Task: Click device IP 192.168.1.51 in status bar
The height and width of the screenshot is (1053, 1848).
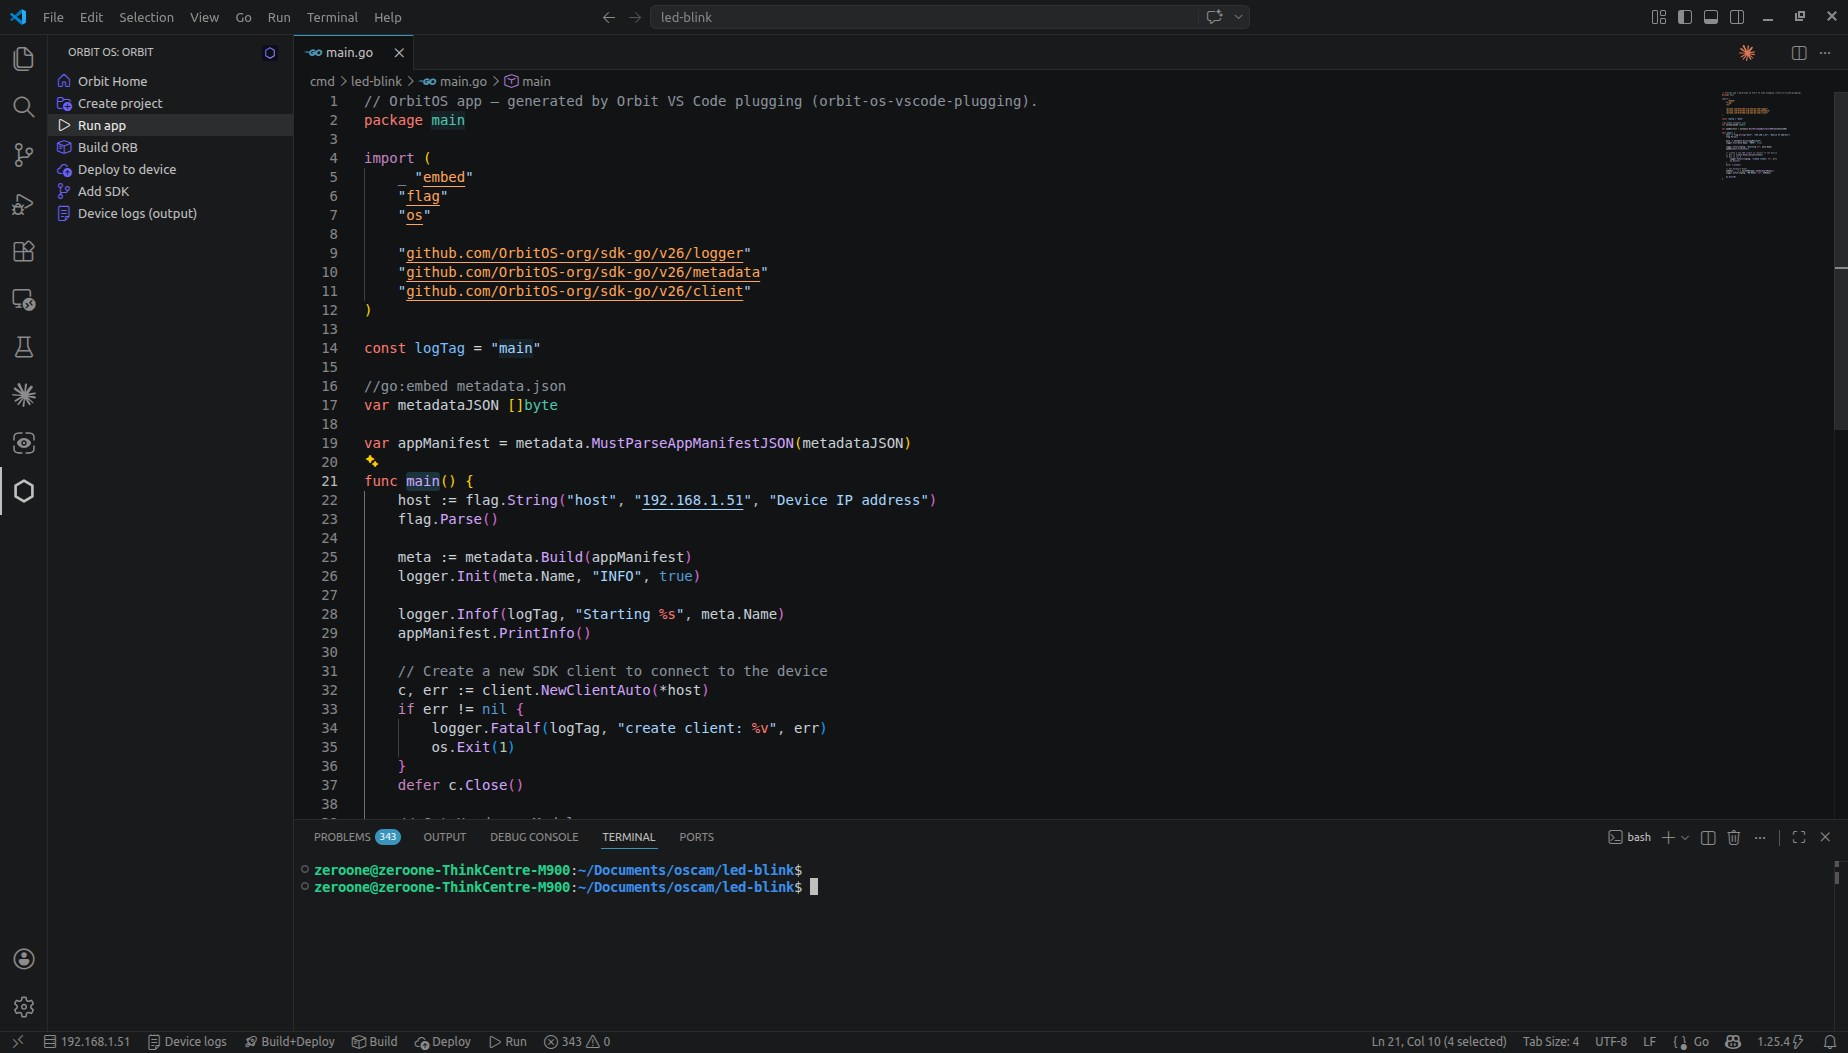Action: [x=86, y=1042]
